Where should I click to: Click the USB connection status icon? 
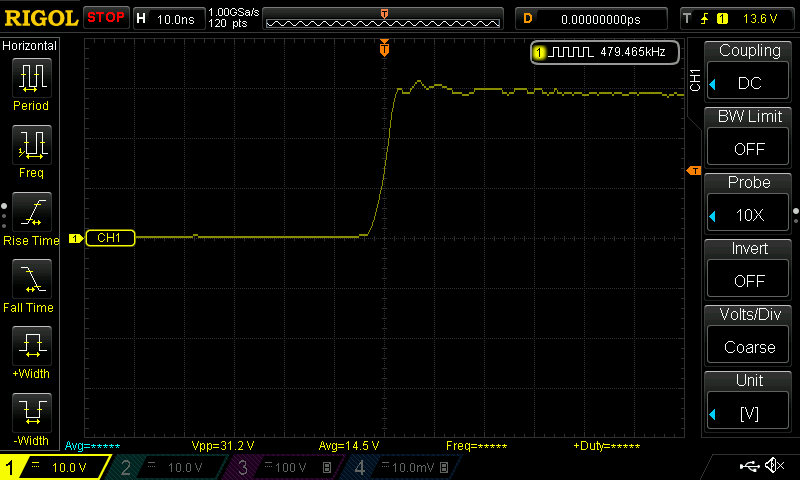[749, 466]
